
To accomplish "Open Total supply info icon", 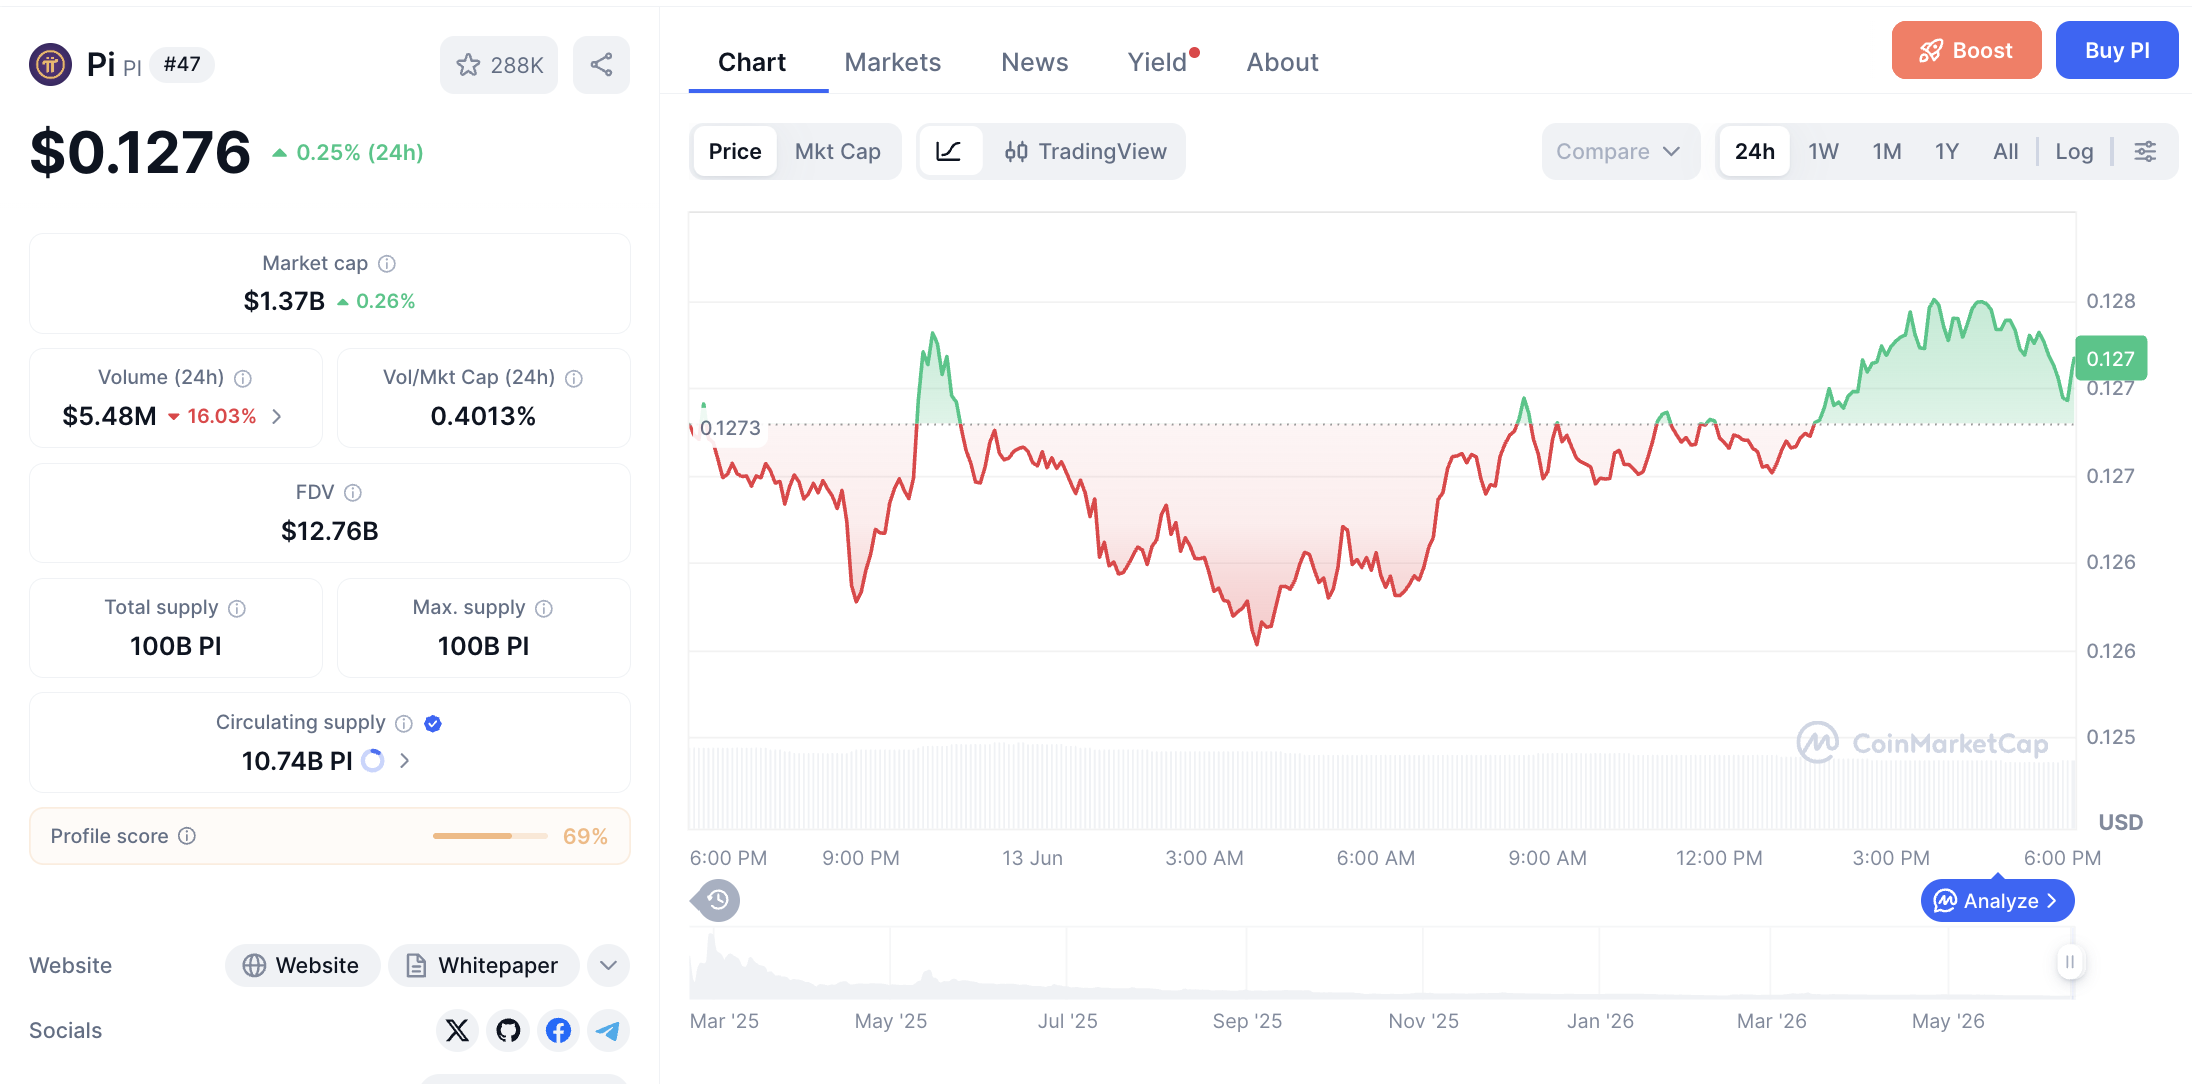I will point(237,608).
